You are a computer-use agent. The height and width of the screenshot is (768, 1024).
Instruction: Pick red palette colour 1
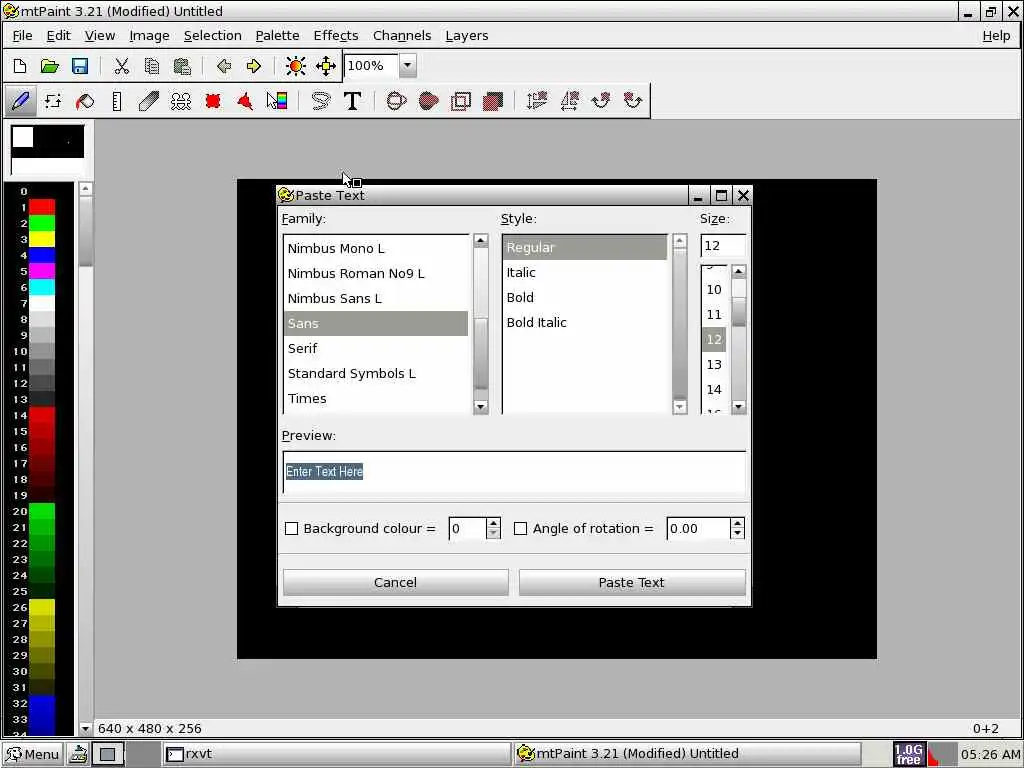click(x=42, y=208)
